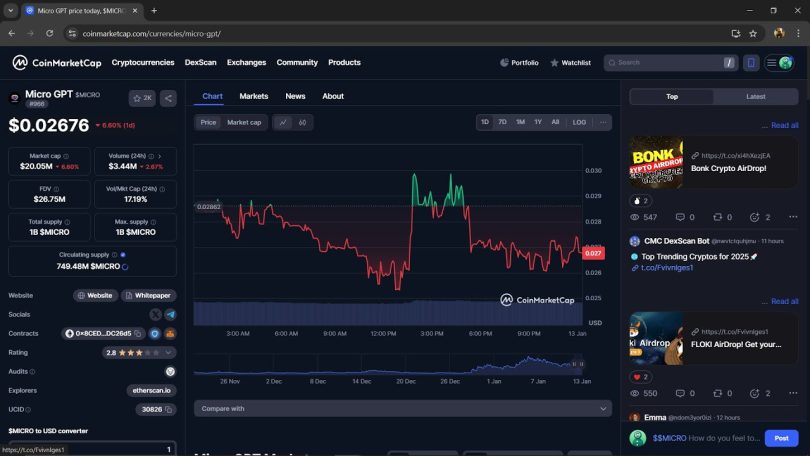Viewport: 810px width, 456px height.
Task: Switch to the About tab
Action: click(333, 96)
